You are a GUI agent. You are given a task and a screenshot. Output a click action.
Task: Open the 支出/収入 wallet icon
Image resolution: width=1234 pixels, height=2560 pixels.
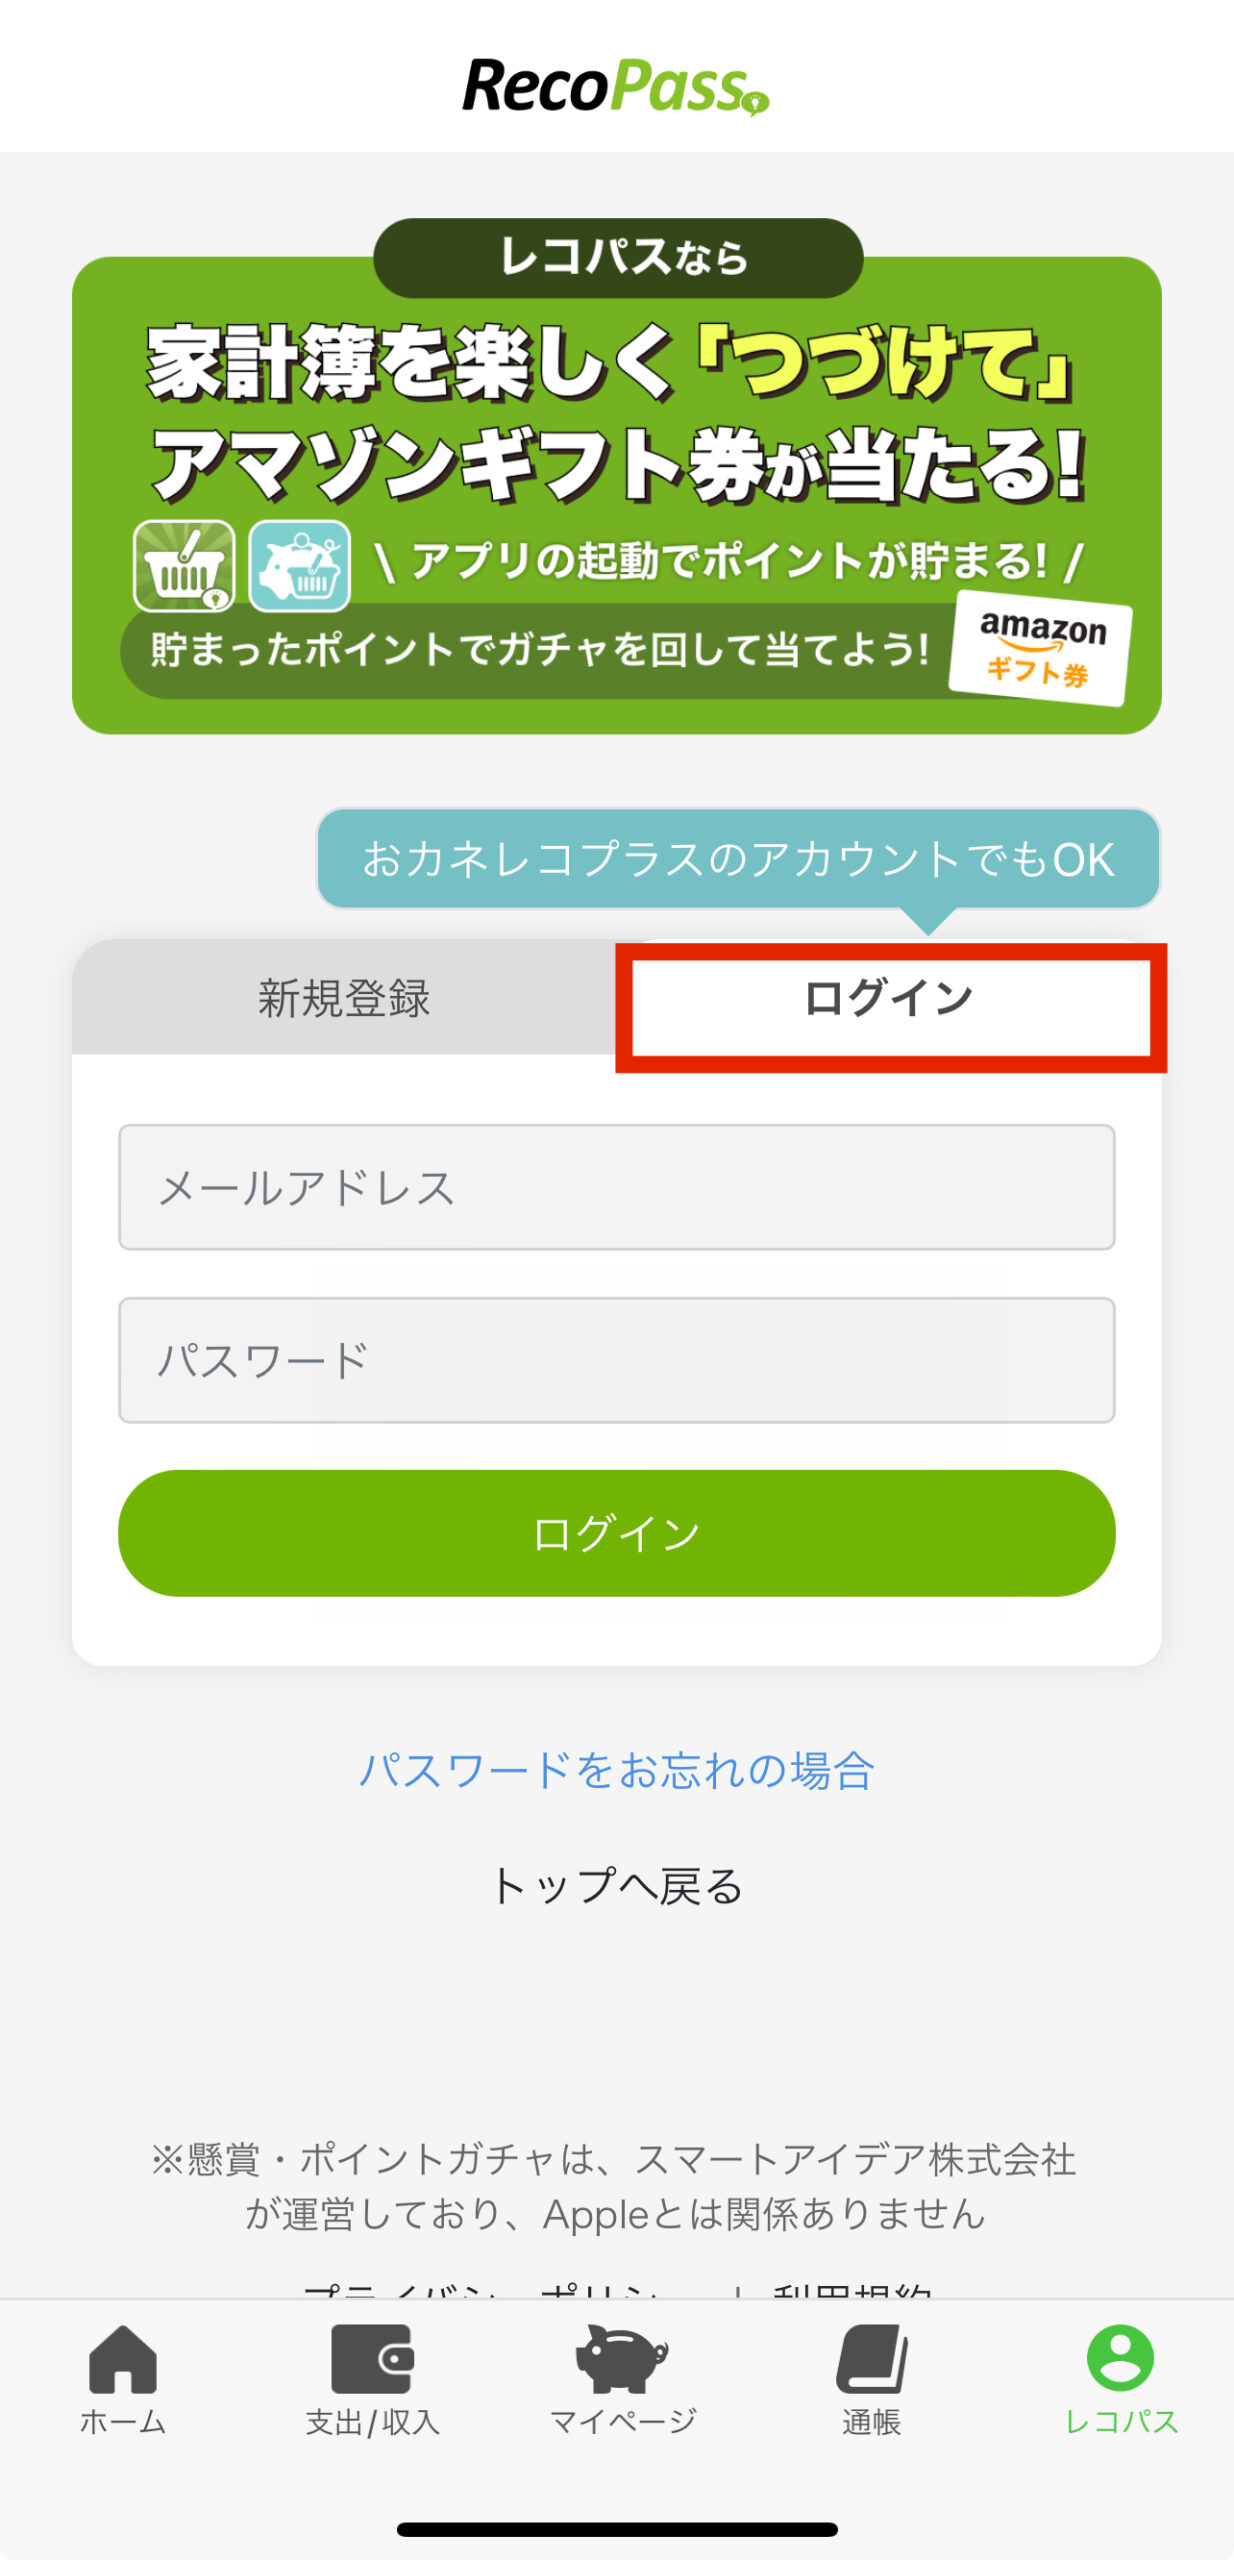[x=372, y=2360]
